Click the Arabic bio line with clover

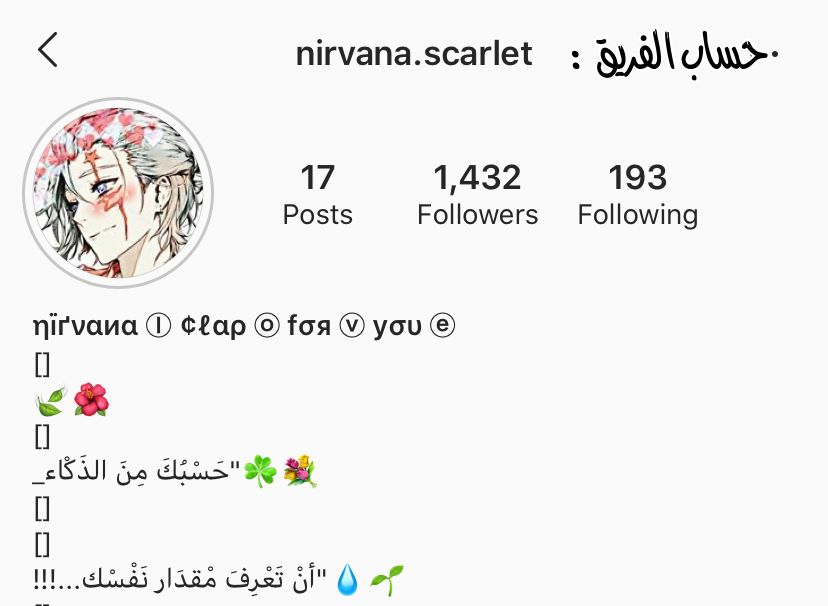coord(175,471)
